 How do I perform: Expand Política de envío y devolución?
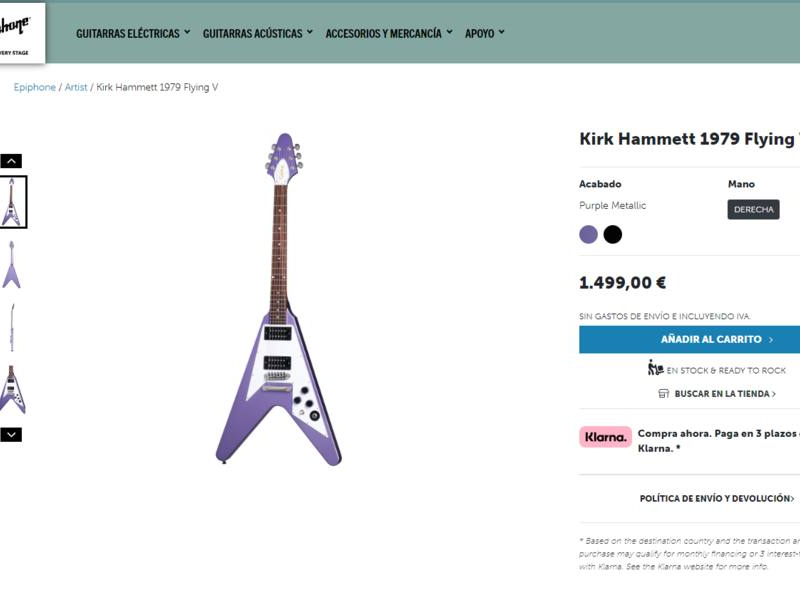click(716, 498)
